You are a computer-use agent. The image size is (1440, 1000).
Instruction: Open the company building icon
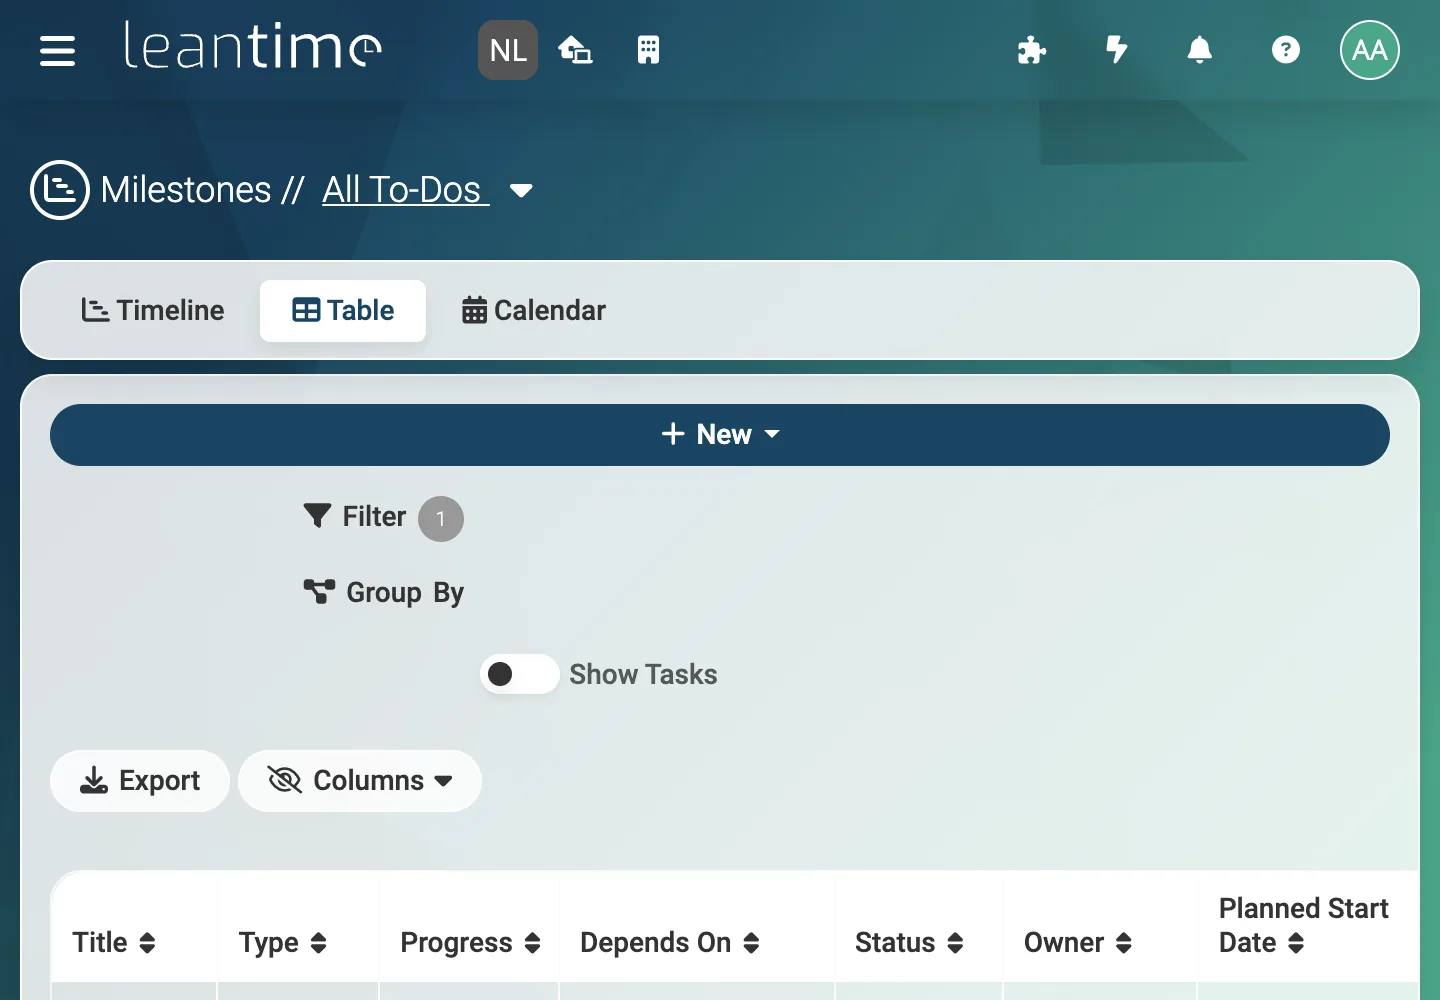point(648,50)
